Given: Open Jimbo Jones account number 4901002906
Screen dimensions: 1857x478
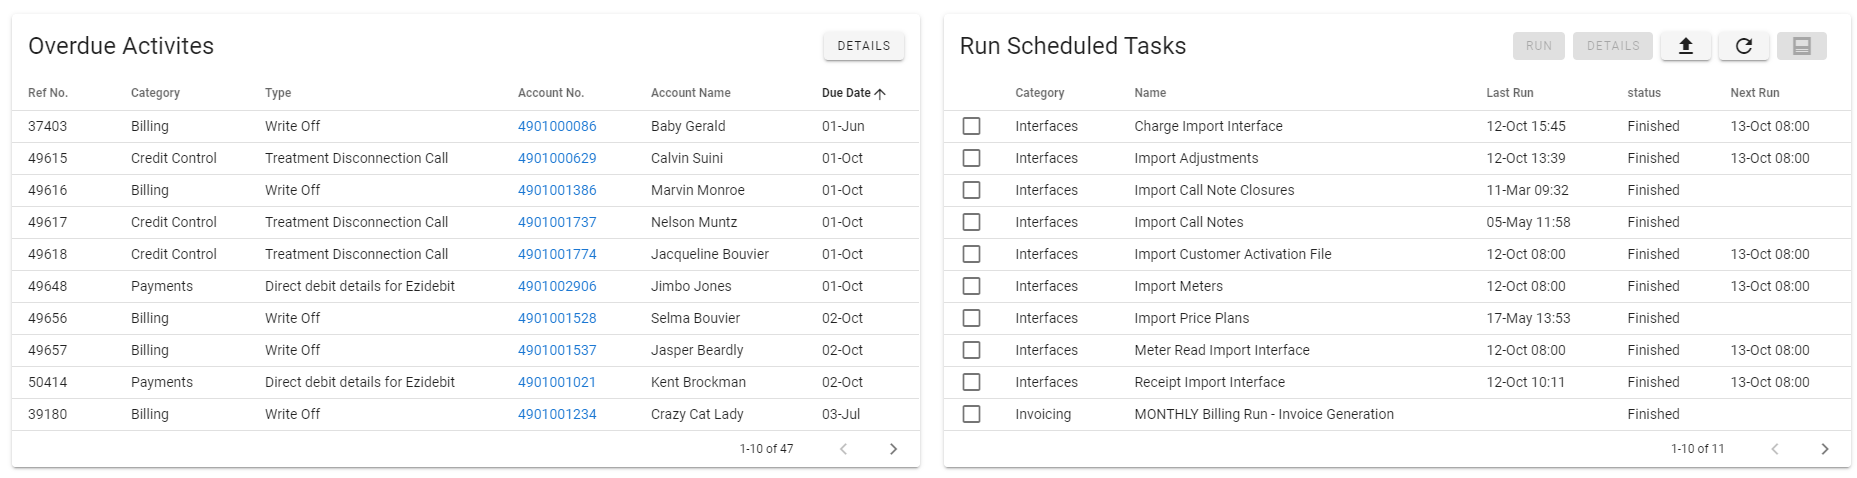Looking at the screenshot, I should (x=557, y=286).
